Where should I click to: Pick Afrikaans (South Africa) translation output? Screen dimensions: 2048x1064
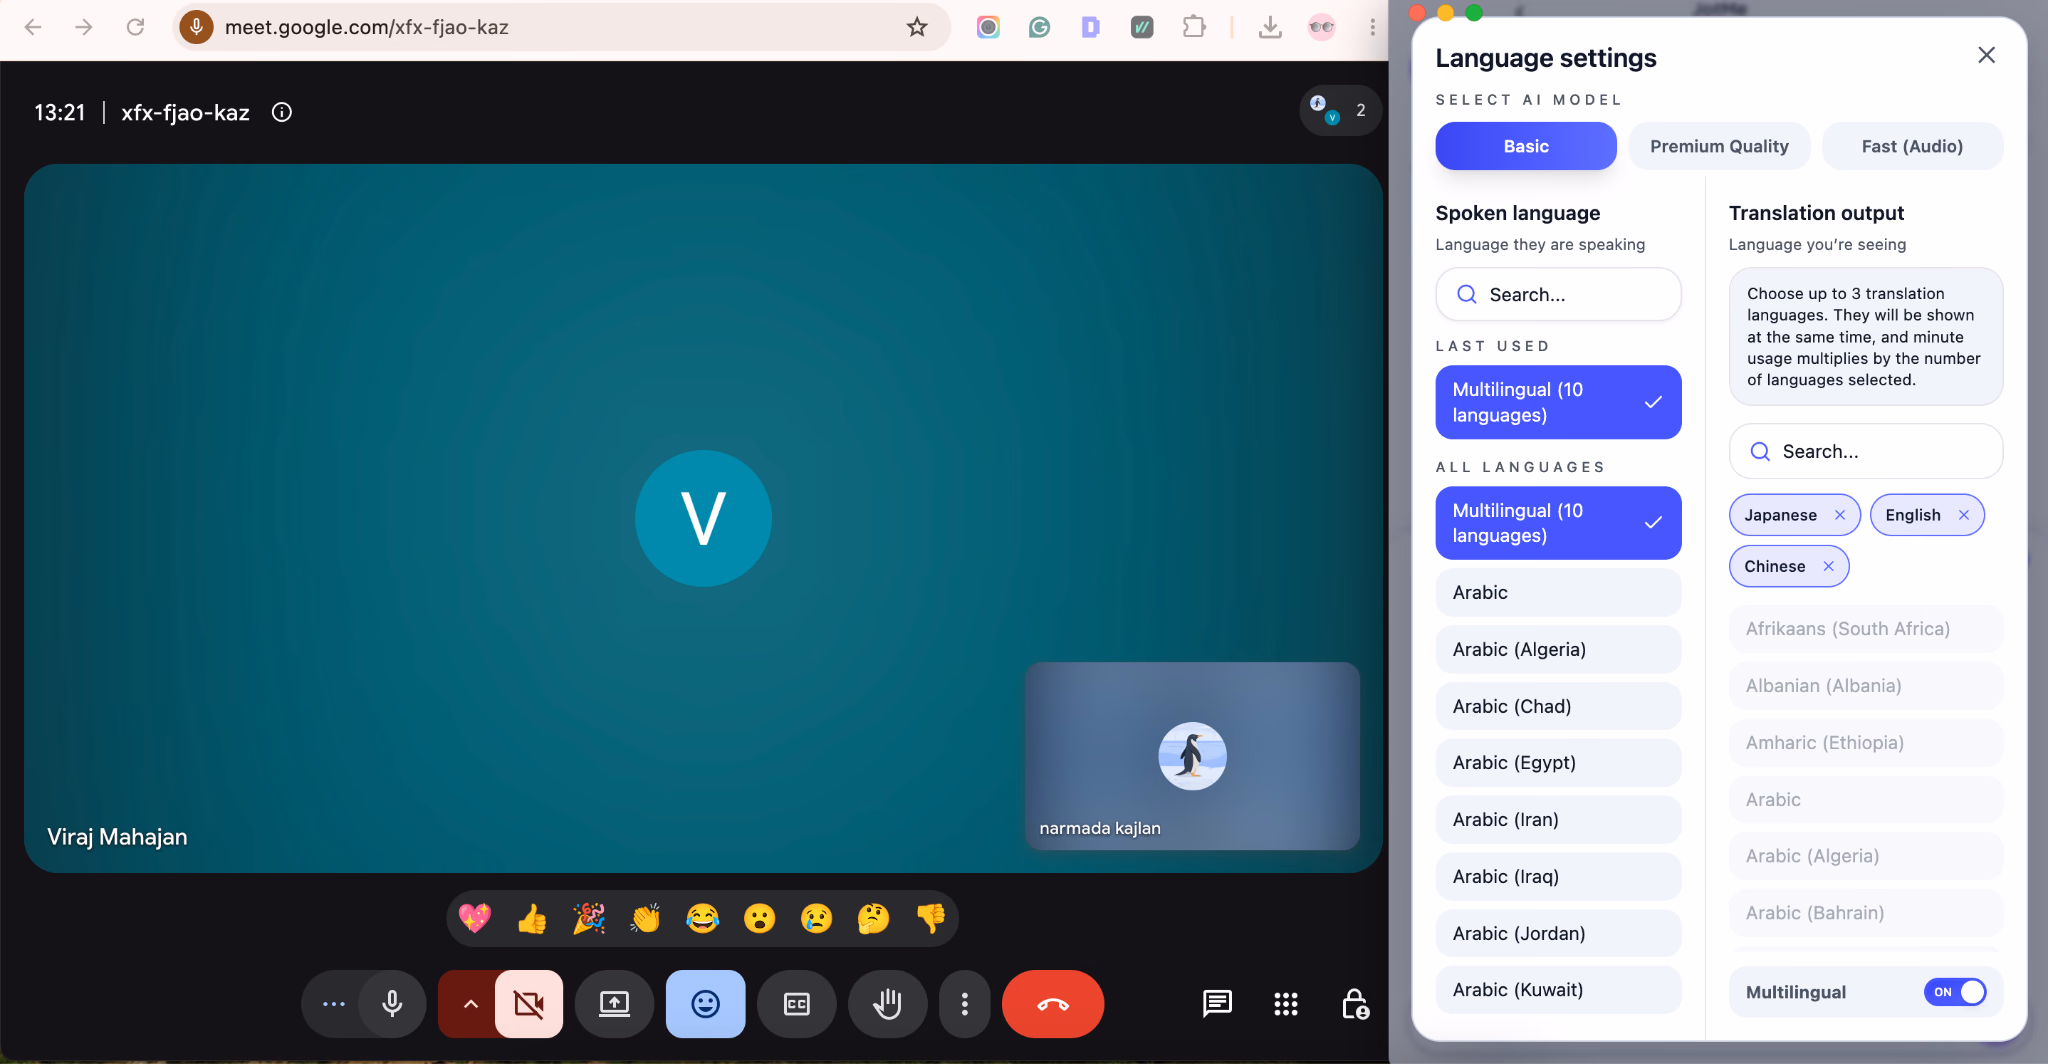1866,629
